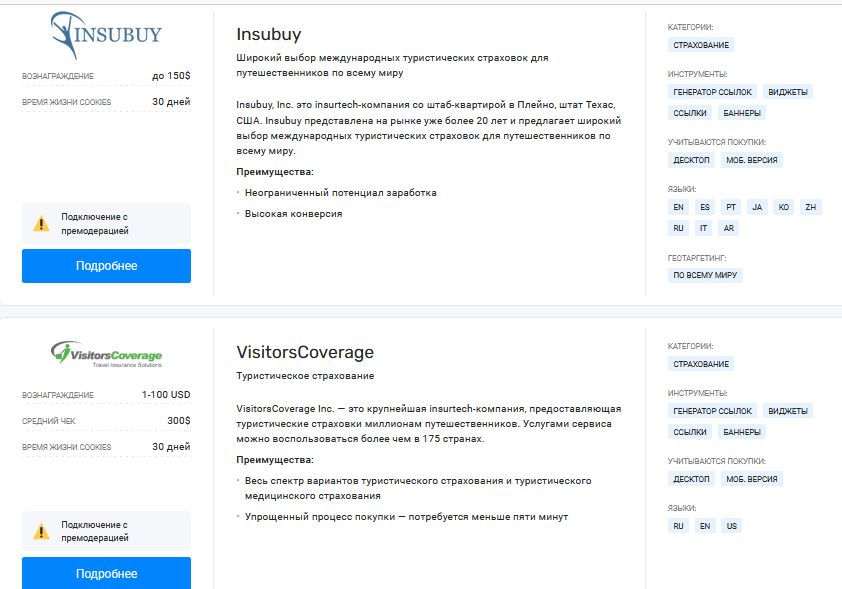The height and width of the screenshot is (589, 842).
Task: Click the warning icon in Insubuy card
Action: pyautogui.click(x=41, y=223)
